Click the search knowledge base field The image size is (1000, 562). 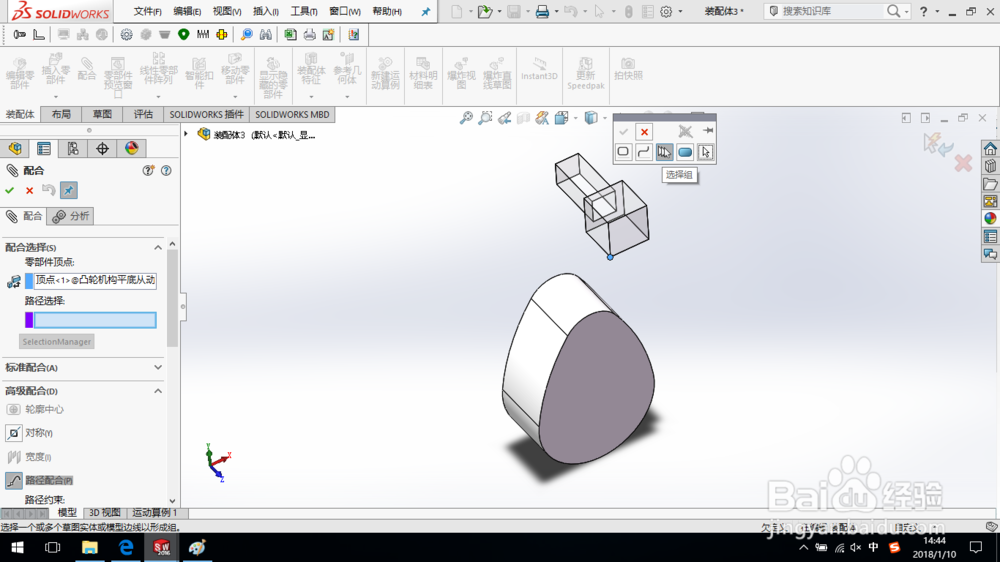coord(829,11)
